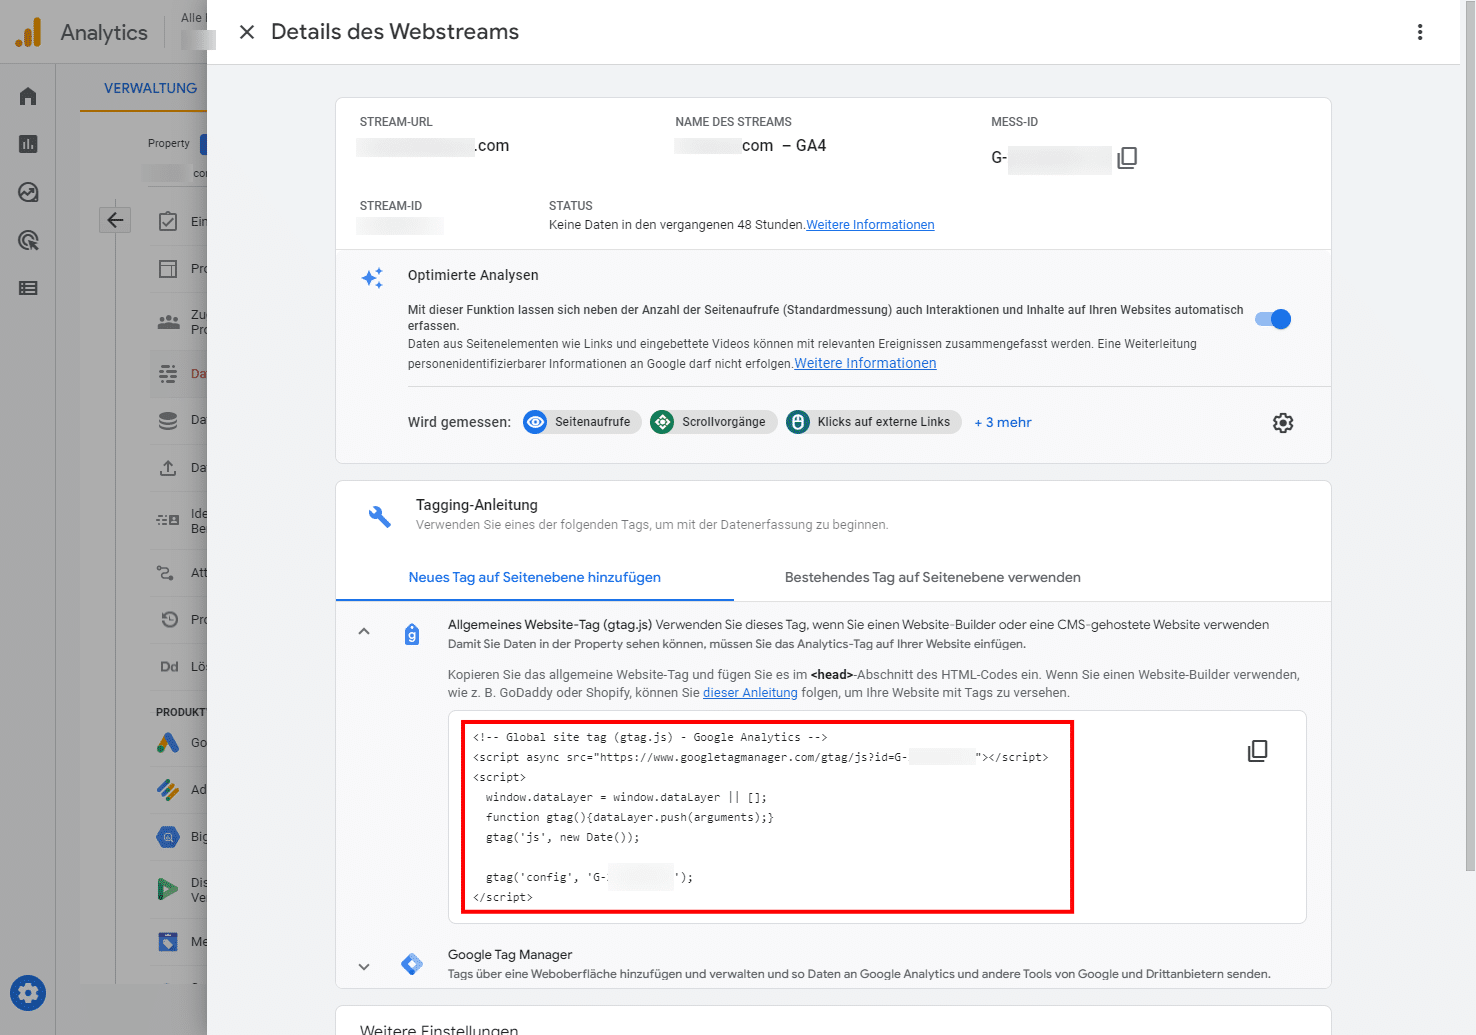Click the data import upload icon
Image resolution: width=1476 pixels, height=1035 pixels.
click(168, 467)
